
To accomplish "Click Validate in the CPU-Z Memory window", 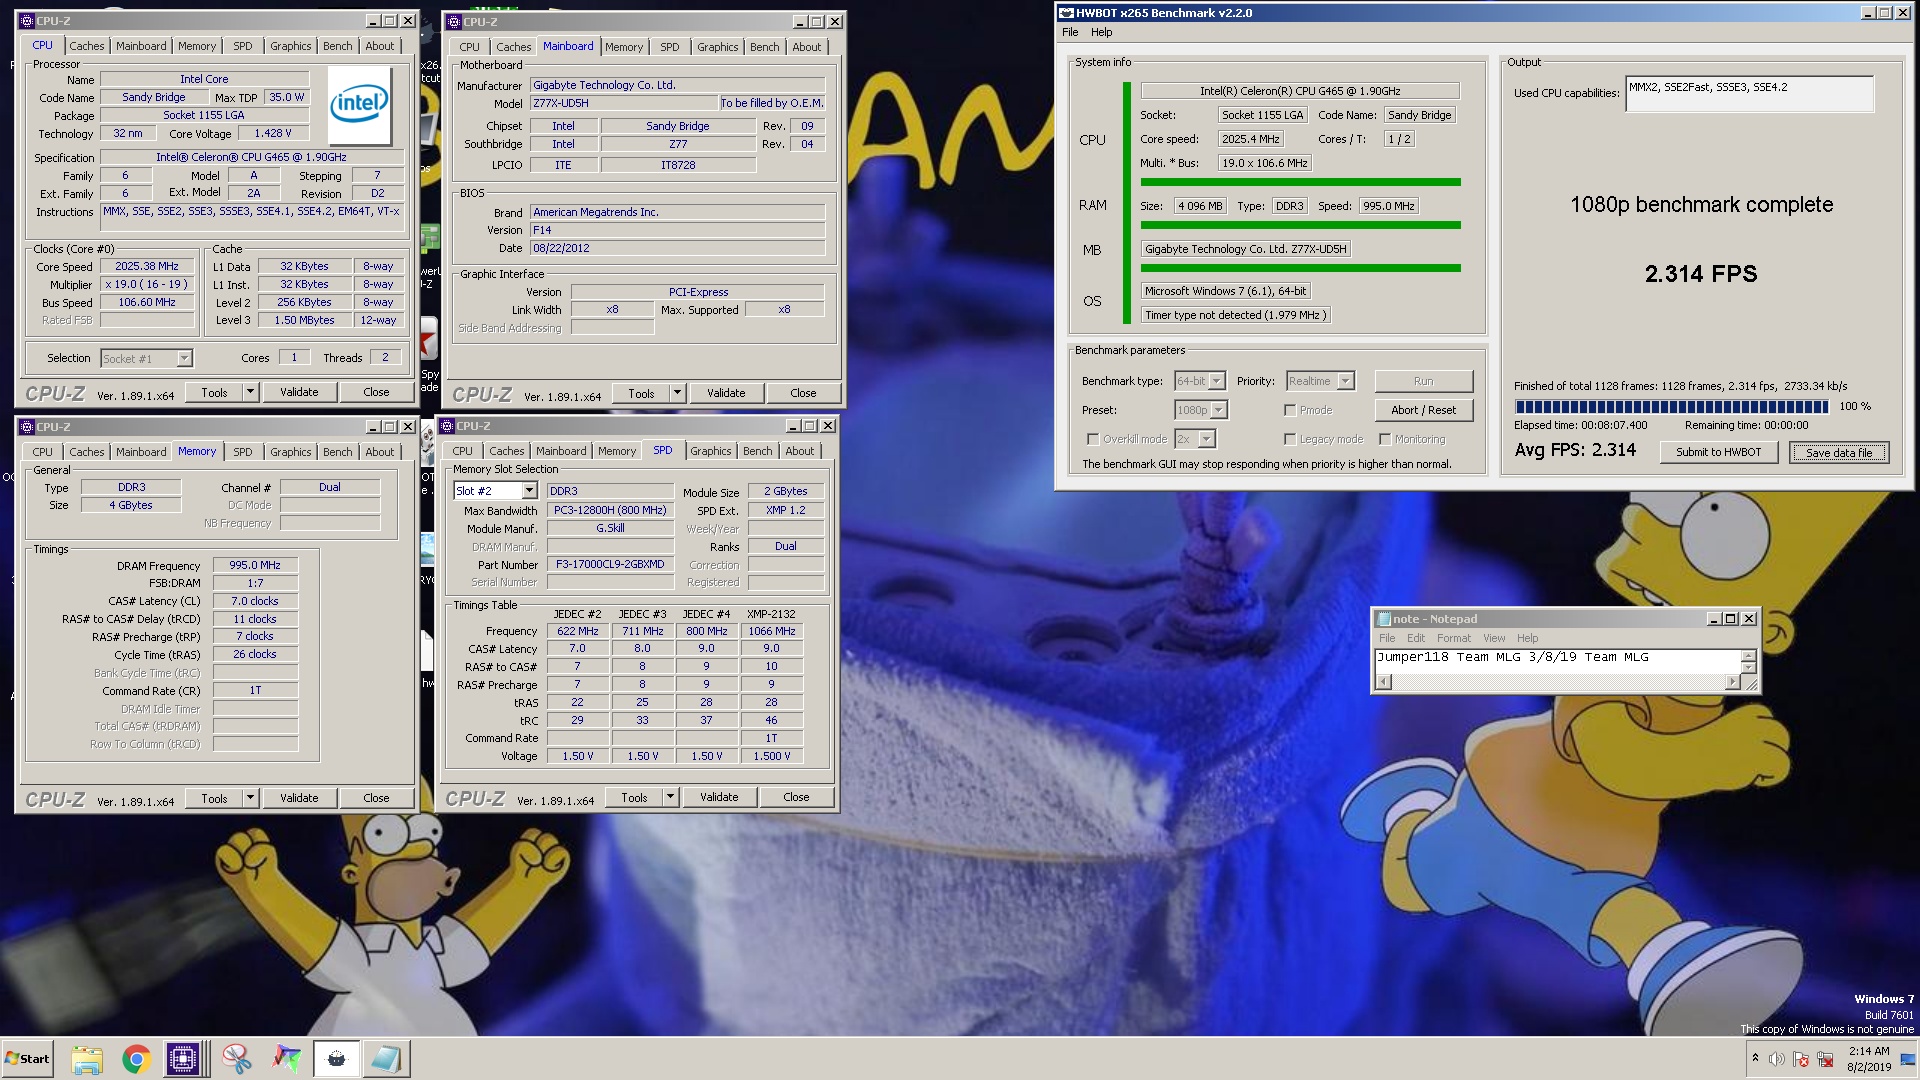I will pyautogui.click(x=299, y=798).
